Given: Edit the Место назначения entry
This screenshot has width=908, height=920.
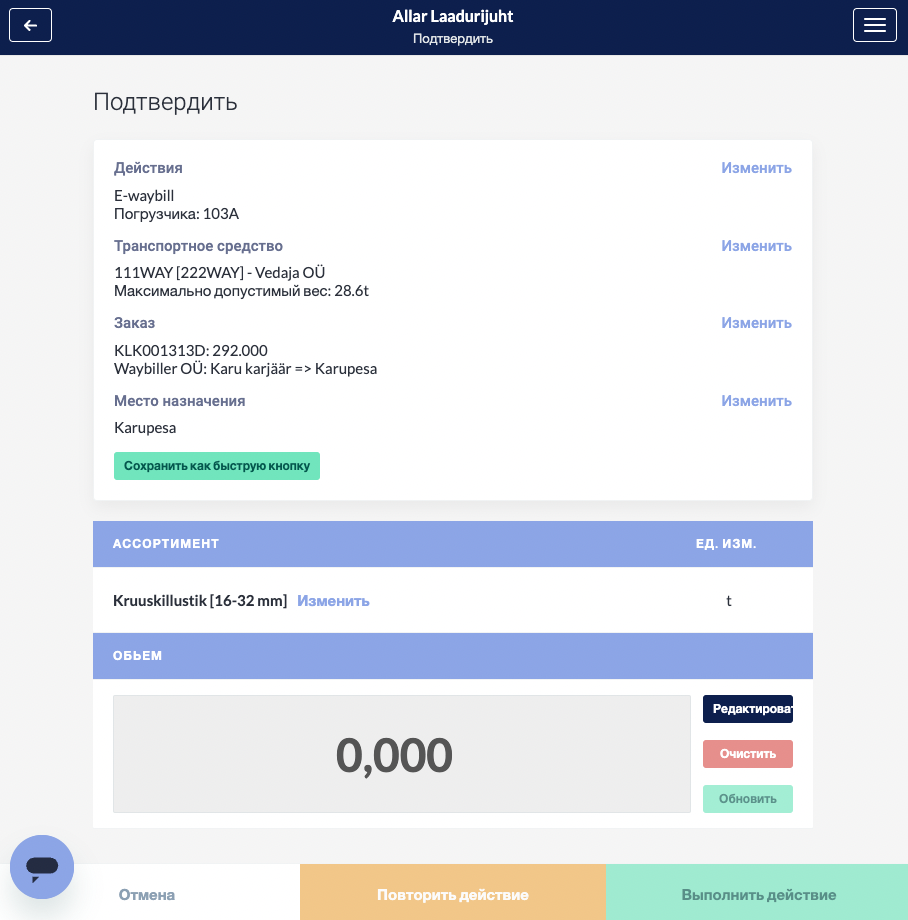Looking at the screenshot, I should pos(756,401).
